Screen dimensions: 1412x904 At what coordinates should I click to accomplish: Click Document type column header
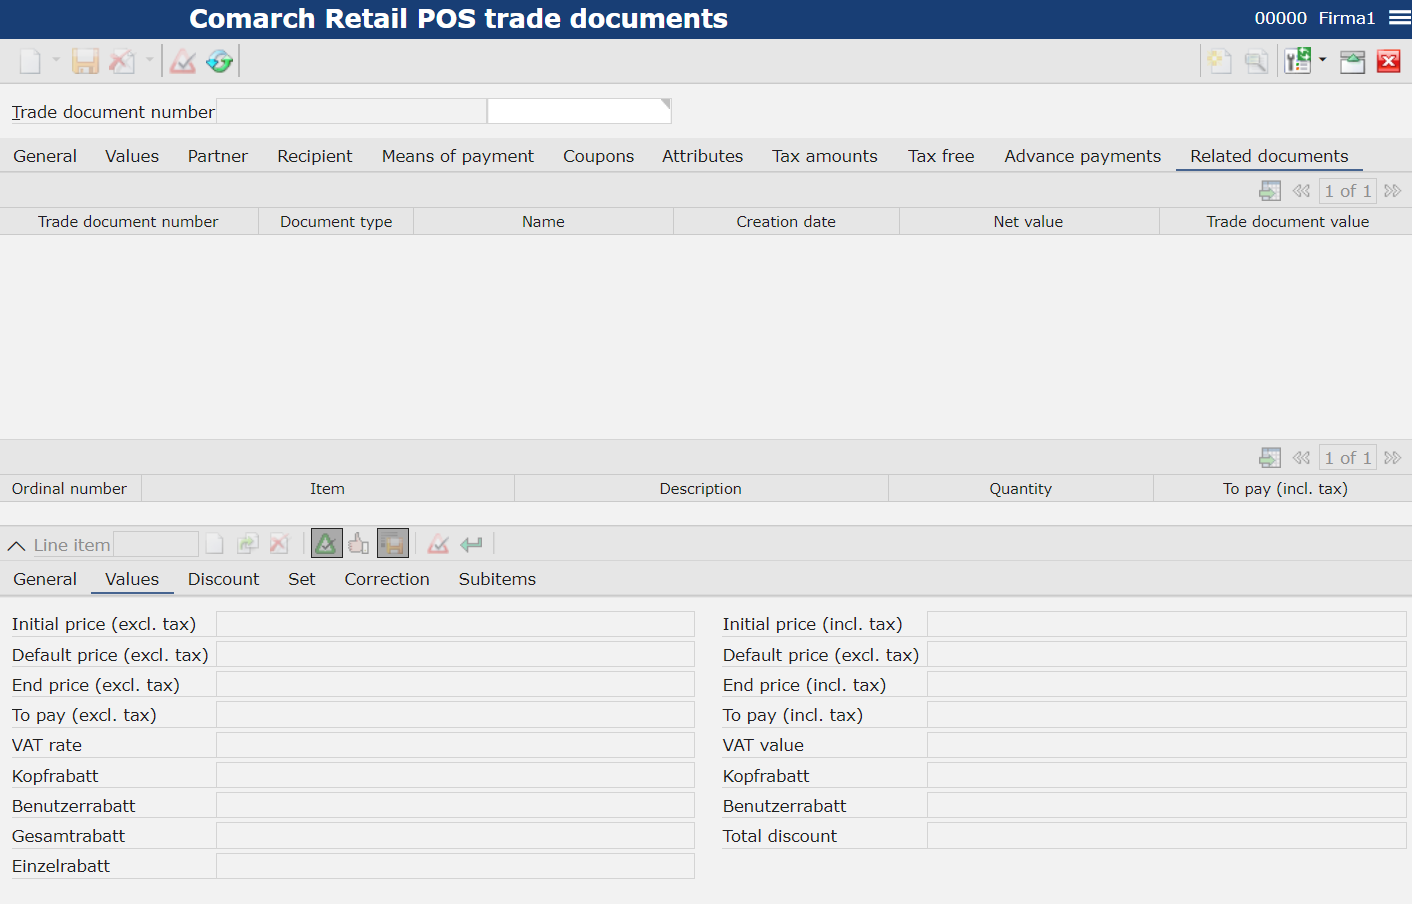pyautogui.click(x=336, y=222)
